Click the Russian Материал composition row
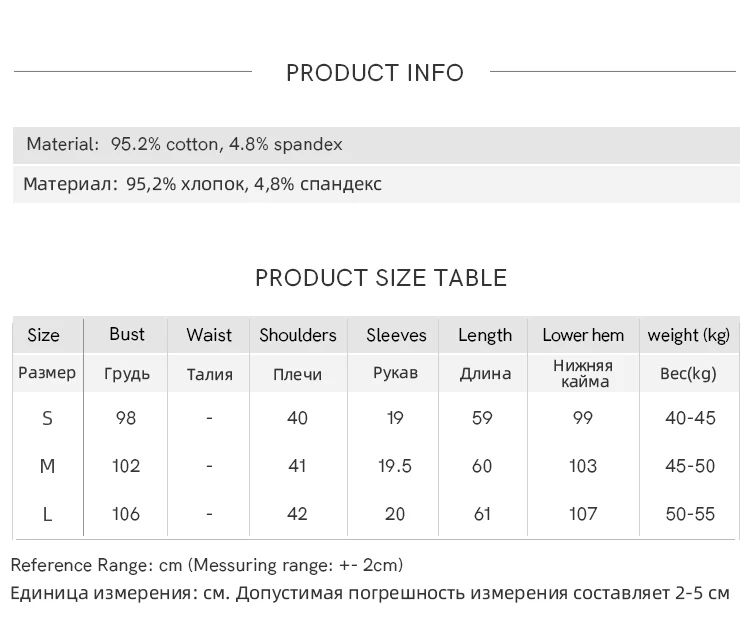 202,184
